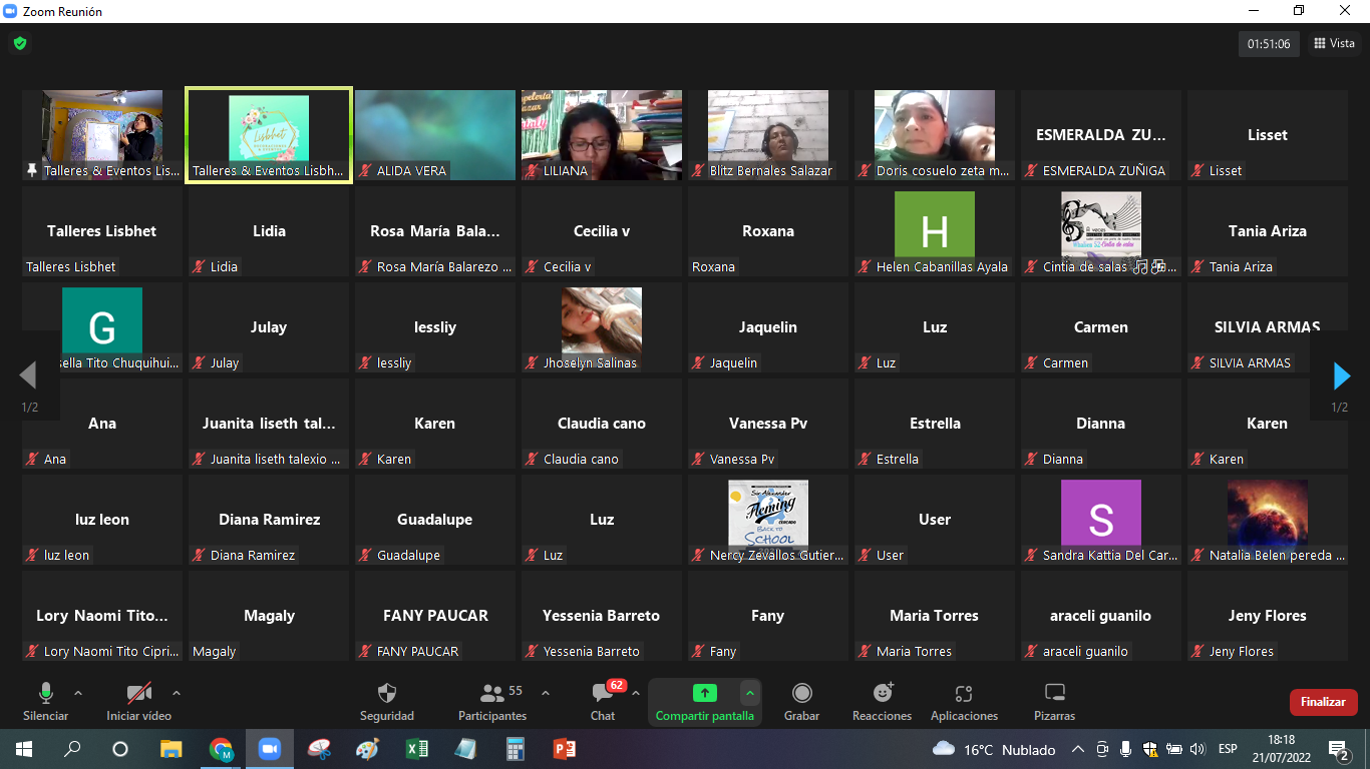
Task: Go to next page of participants
Action: pyautogui.click(x=1341, y=376)
